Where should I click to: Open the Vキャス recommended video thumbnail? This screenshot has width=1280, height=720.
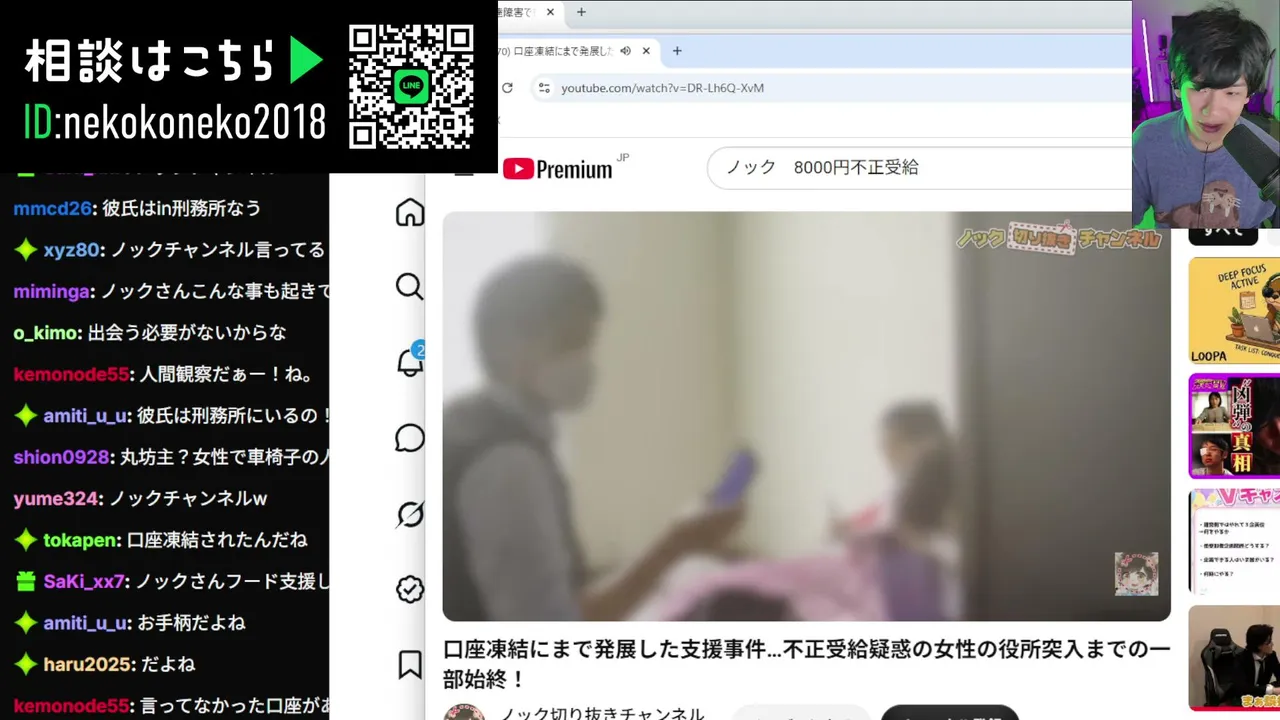tap(1234, 542)
